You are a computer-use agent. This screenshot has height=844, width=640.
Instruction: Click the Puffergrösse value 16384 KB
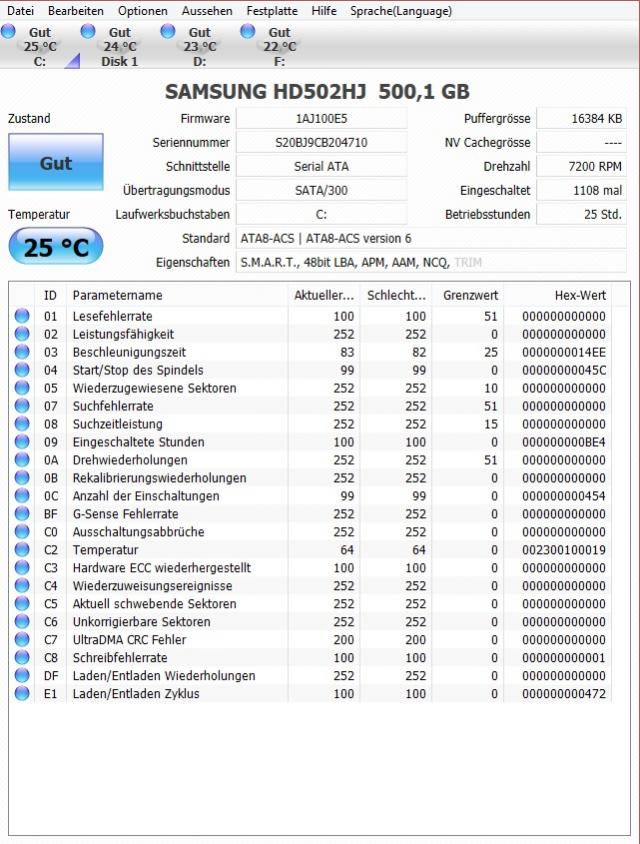pos(582,118)
